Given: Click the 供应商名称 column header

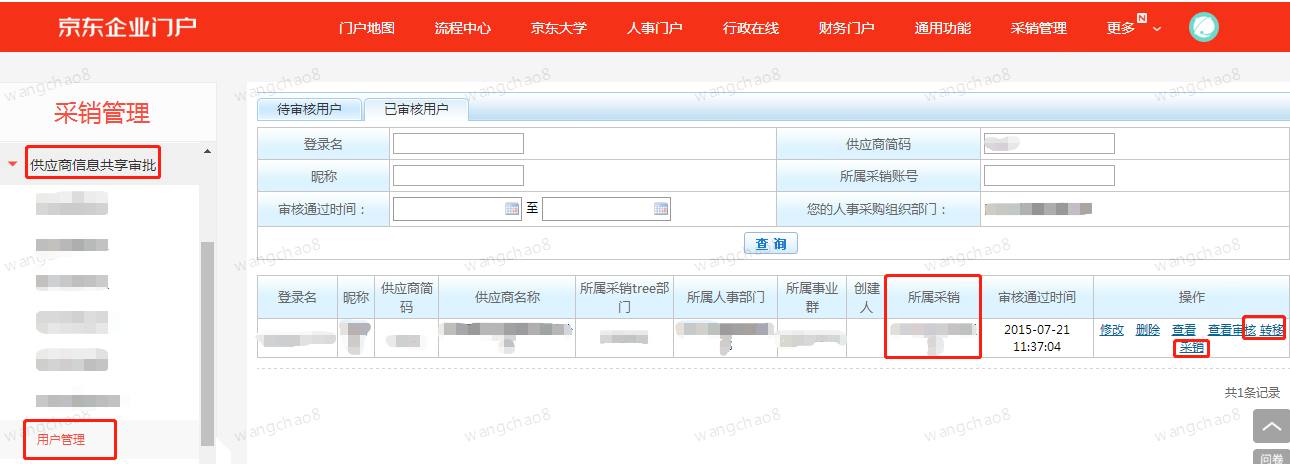Looking at the screenshot, I should point(507,298).
